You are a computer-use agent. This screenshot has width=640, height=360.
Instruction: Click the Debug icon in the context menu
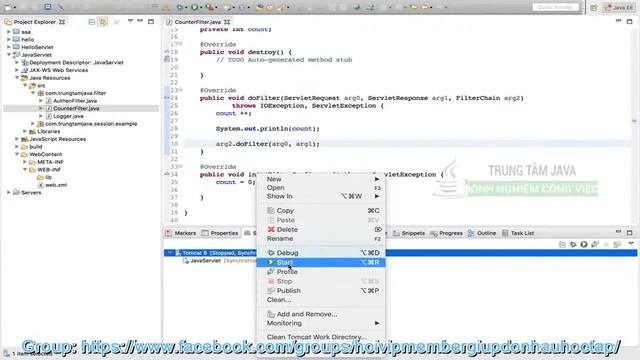[x=271, y=253]
